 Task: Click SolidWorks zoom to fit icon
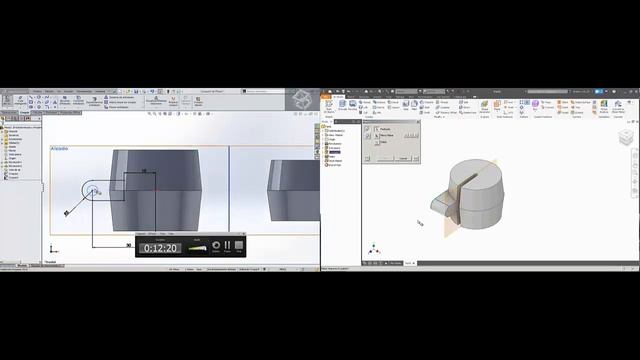click(150, 114)
